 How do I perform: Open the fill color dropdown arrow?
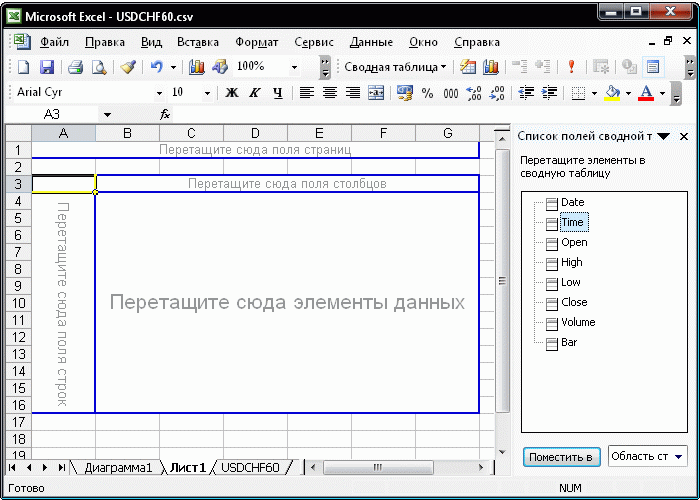click(x=629, y=93)
